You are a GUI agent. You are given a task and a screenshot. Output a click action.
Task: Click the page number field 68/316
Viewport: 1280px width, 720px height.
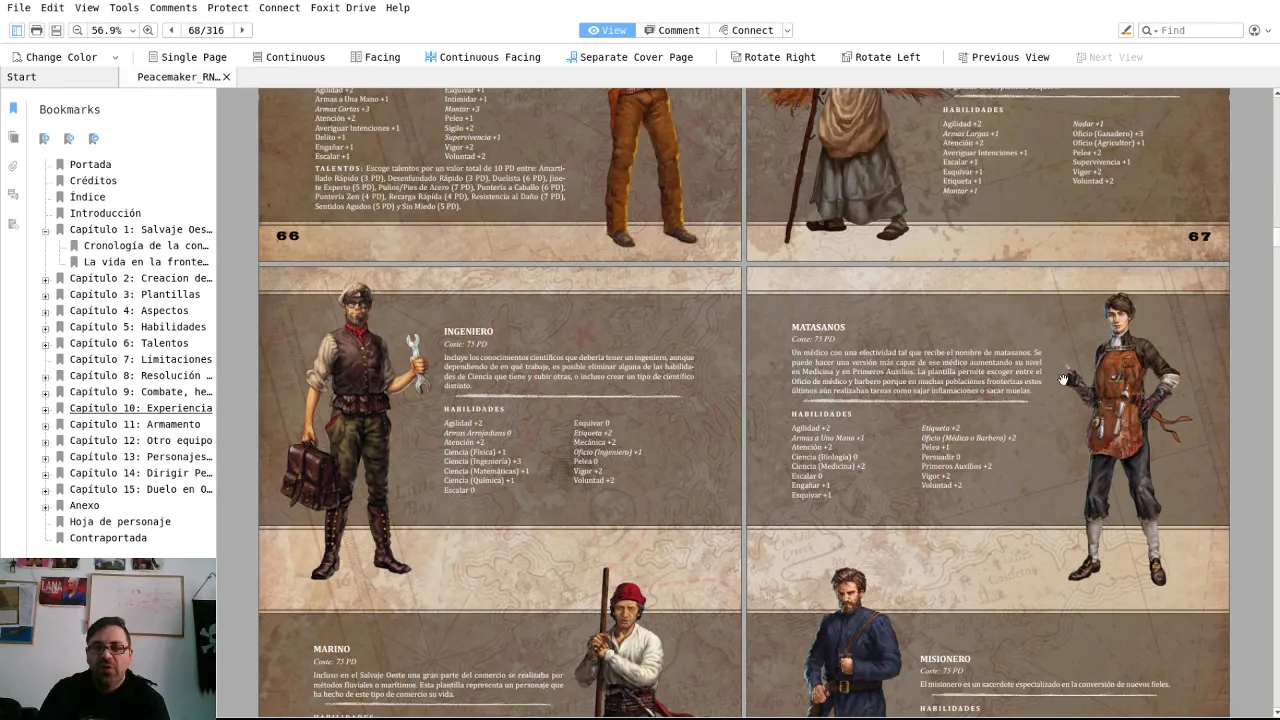[206, 30]
